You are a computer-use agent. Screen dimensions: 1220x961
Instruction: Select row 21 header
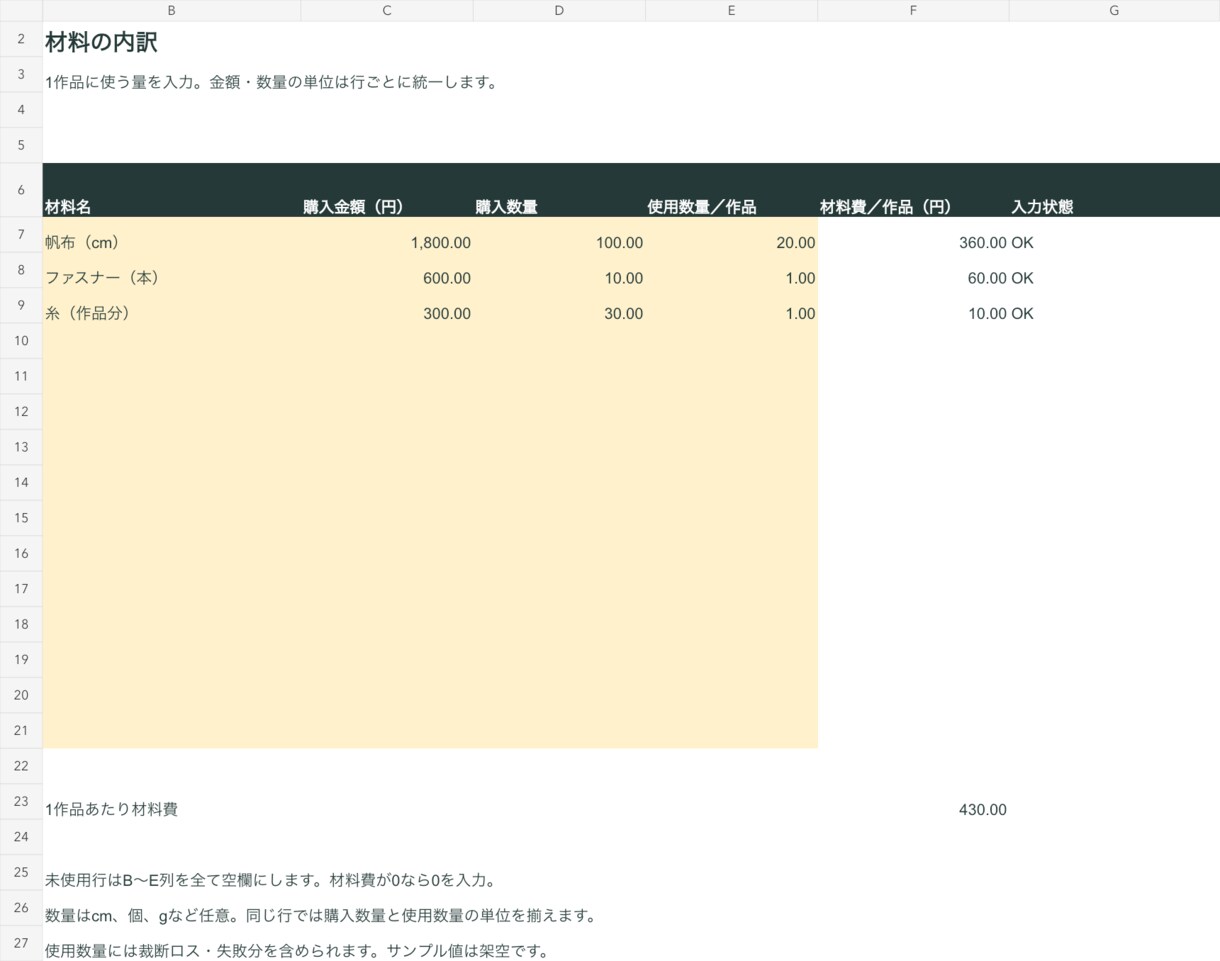21,731
